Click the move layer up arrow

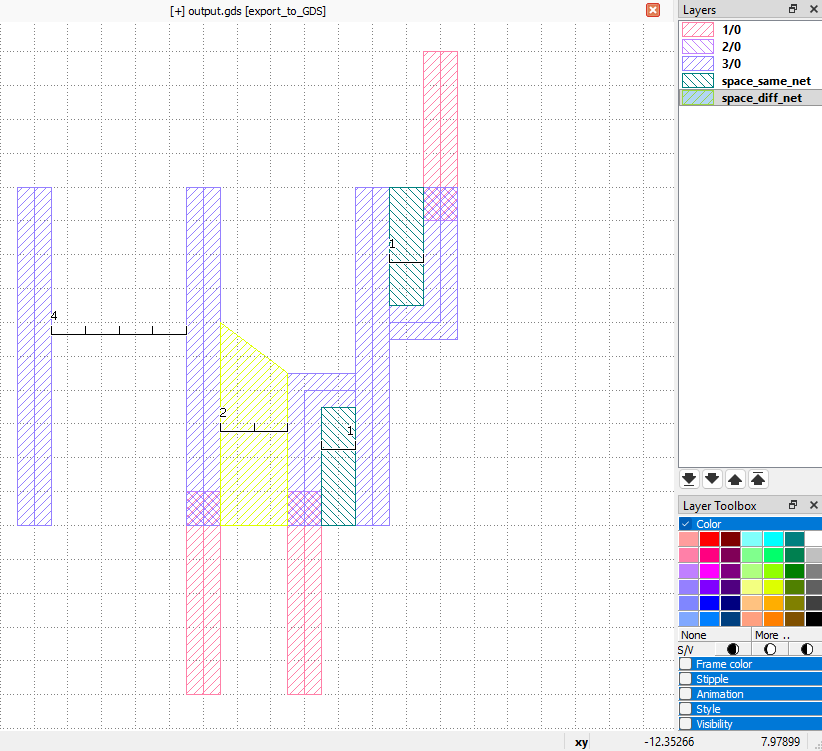(735, 479)
